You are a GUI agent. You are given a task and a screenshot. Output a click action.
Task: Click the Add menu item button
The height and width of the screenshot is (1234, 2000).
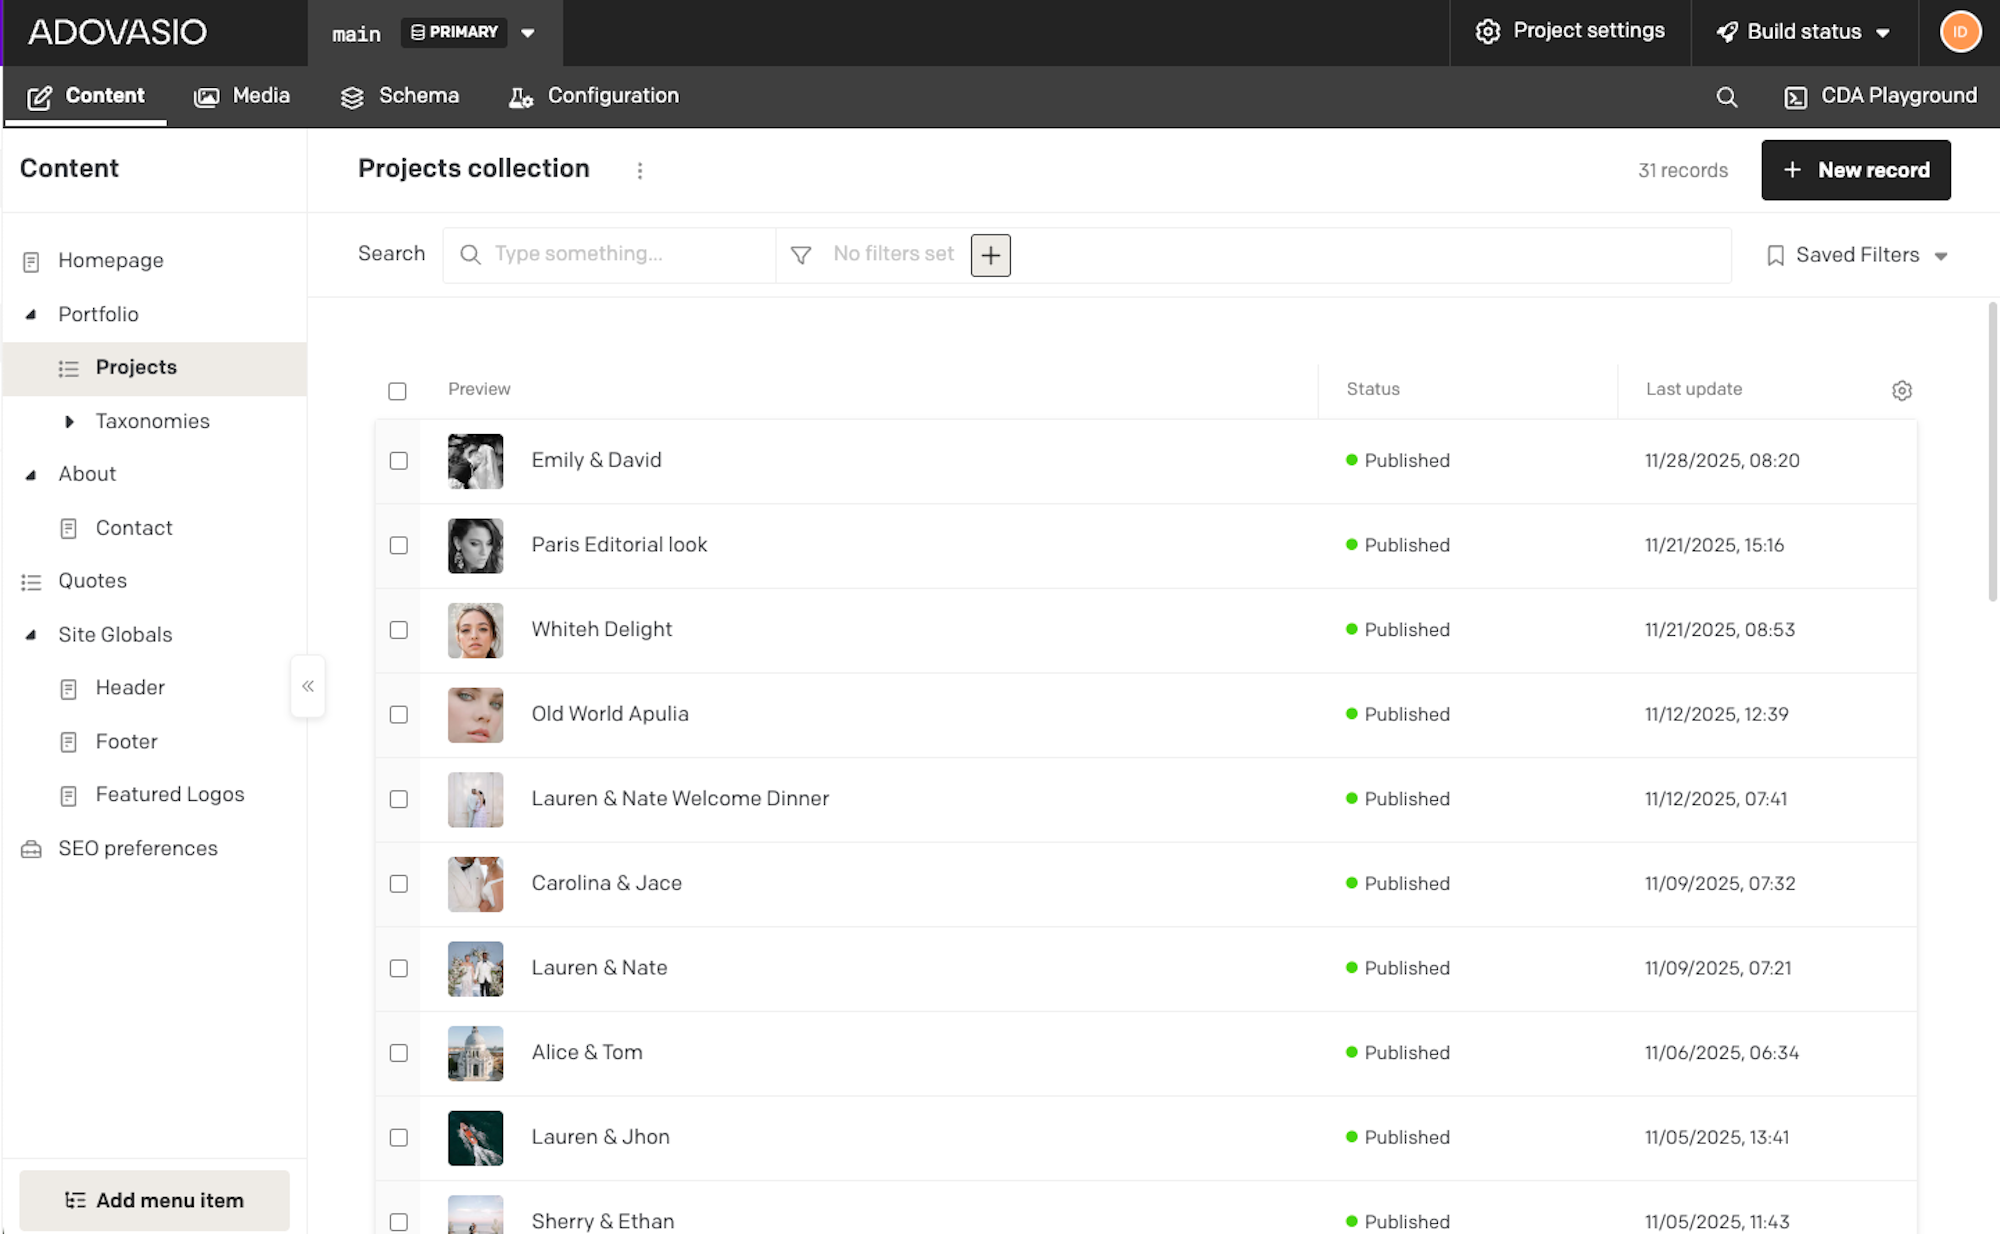[154, 1200]
